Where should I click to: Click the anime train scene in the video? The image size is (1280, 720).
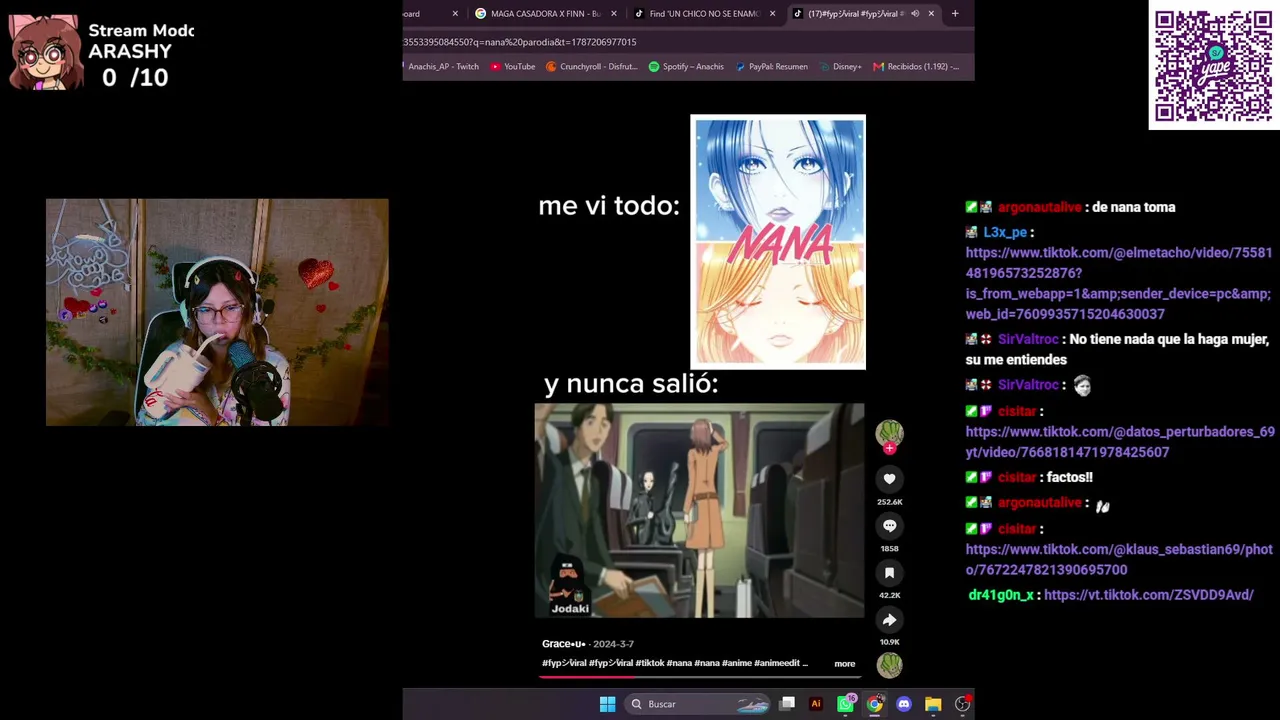pos(699,511)
